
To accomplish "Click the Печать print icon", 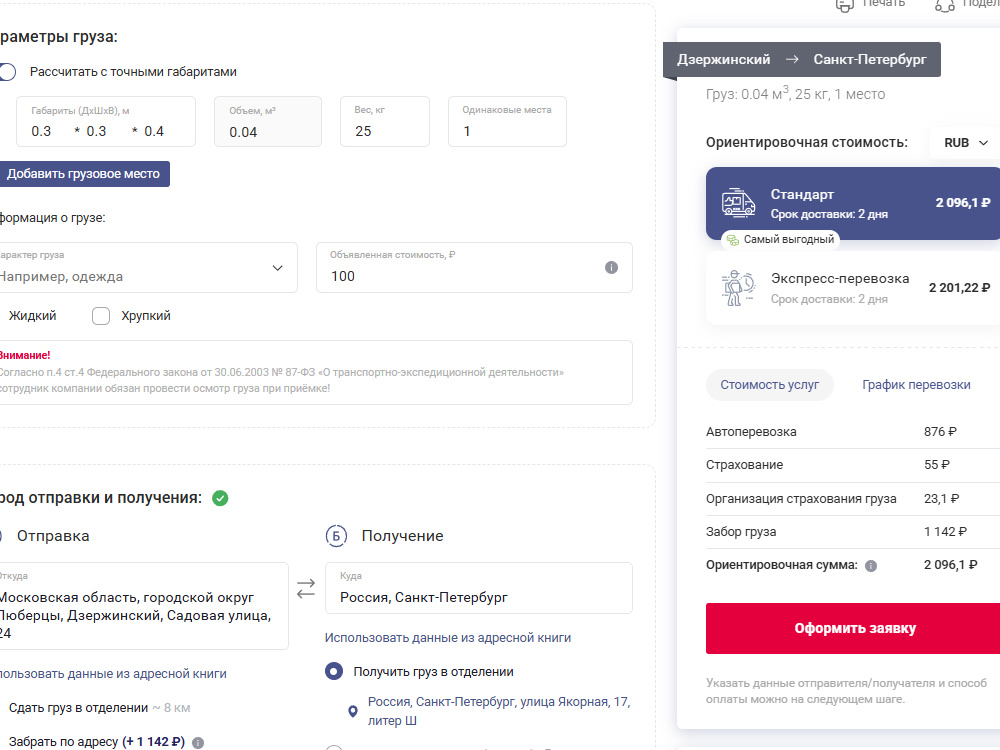I will tap(844, 4).
